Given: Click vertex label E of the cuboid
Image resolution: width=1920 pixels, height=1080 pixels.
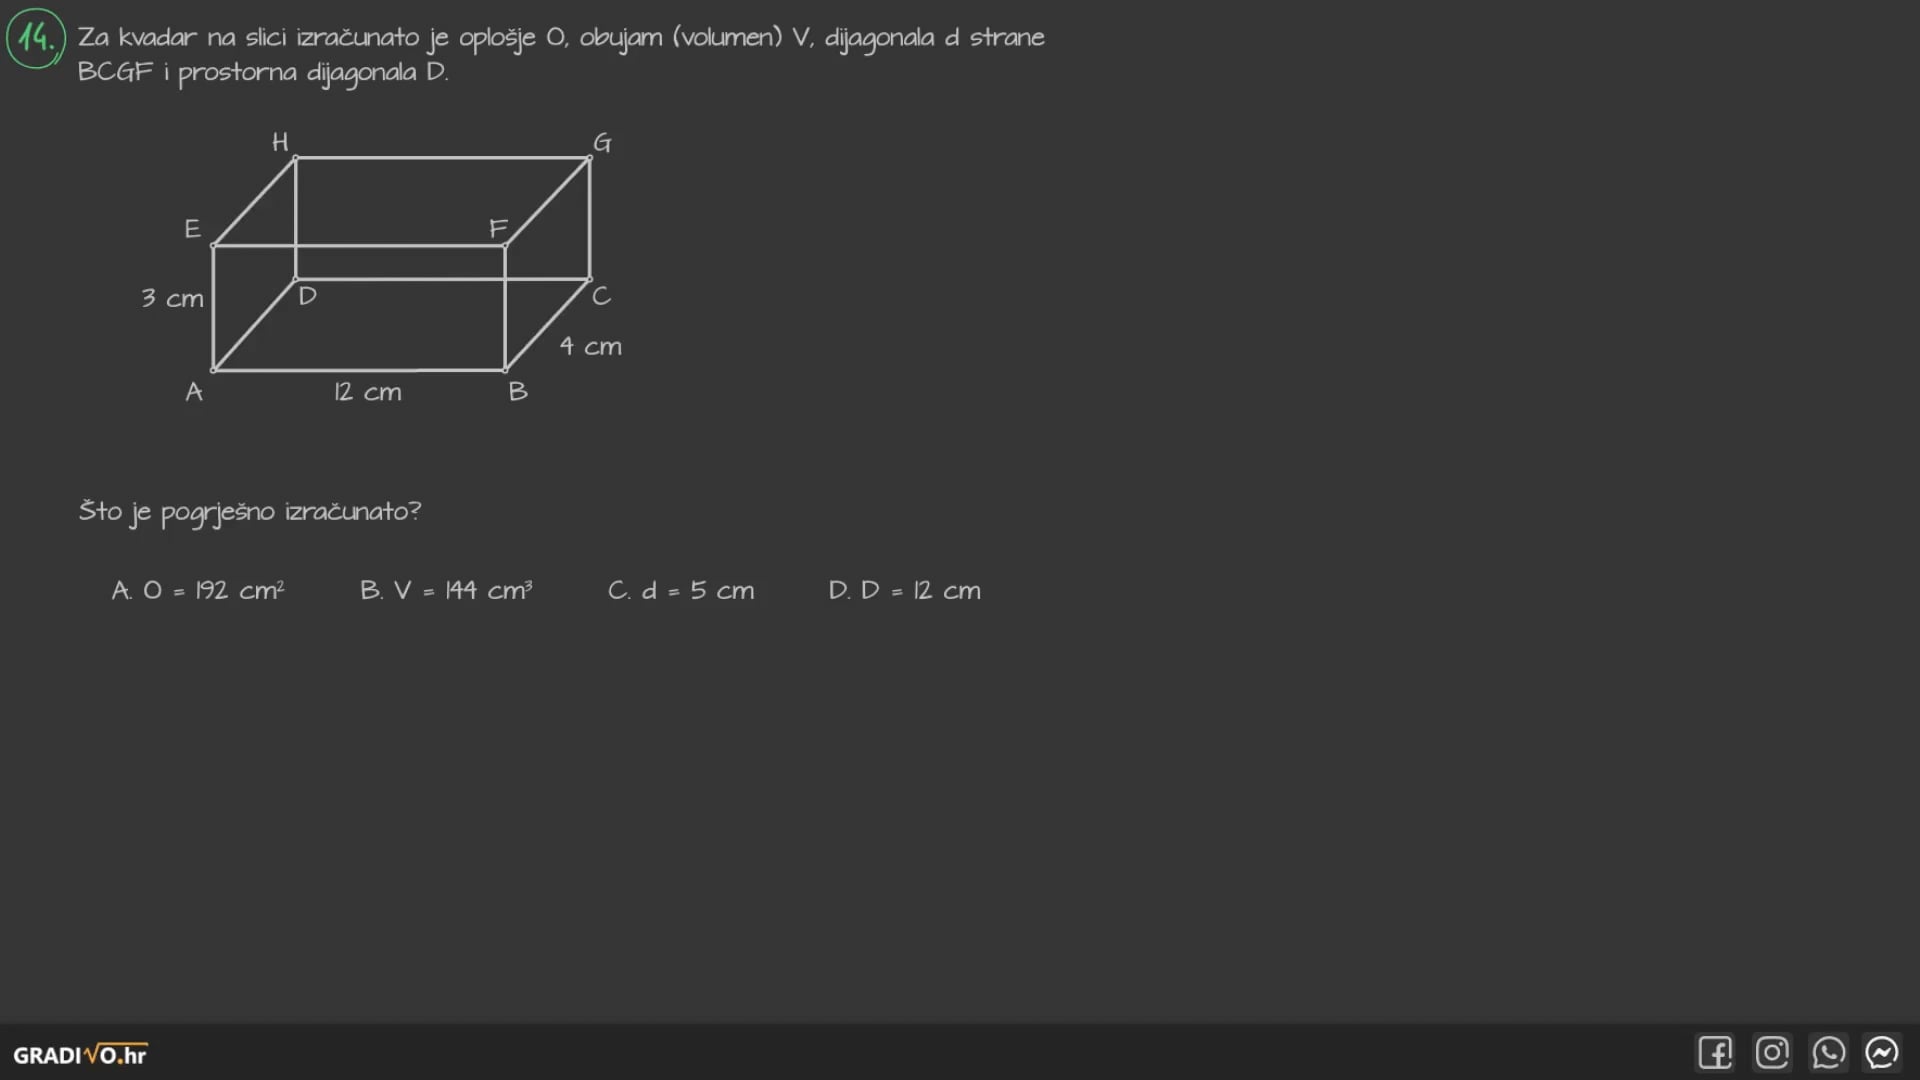Looking at the screenshot, I should tap(192, 229).
